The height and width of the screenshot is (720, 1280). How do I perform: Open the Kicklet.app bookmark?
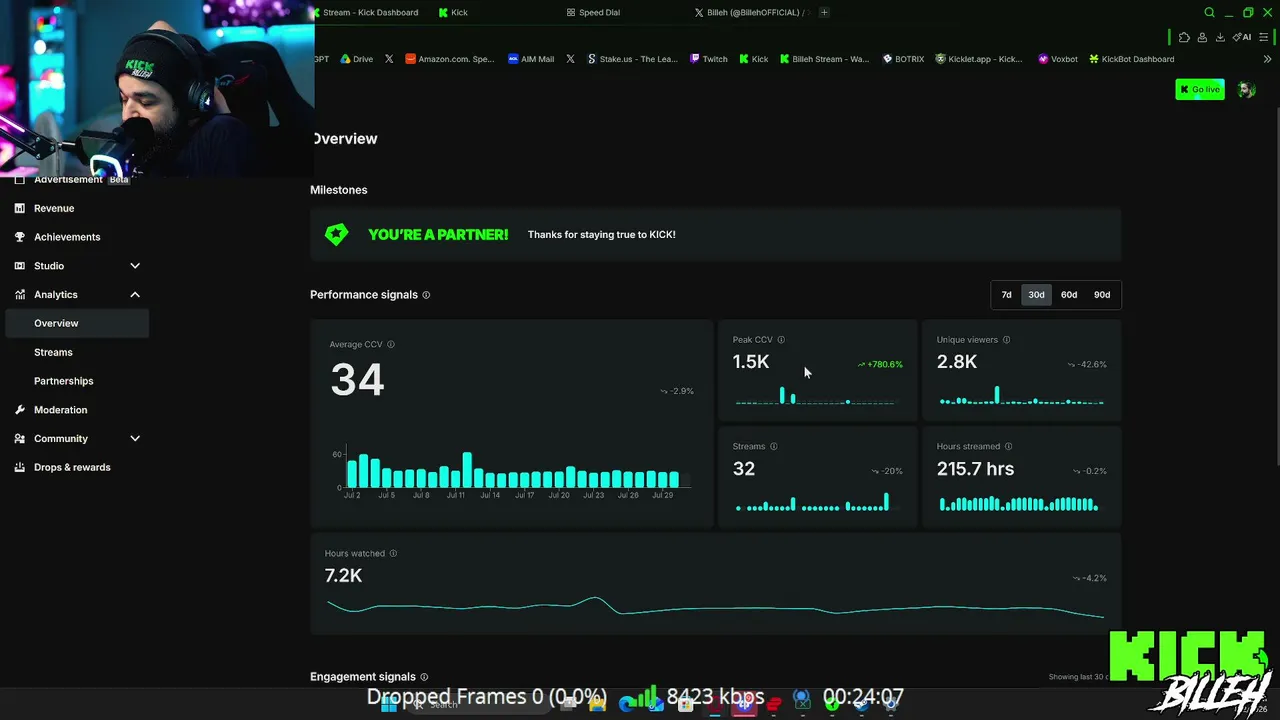[979, 59]
